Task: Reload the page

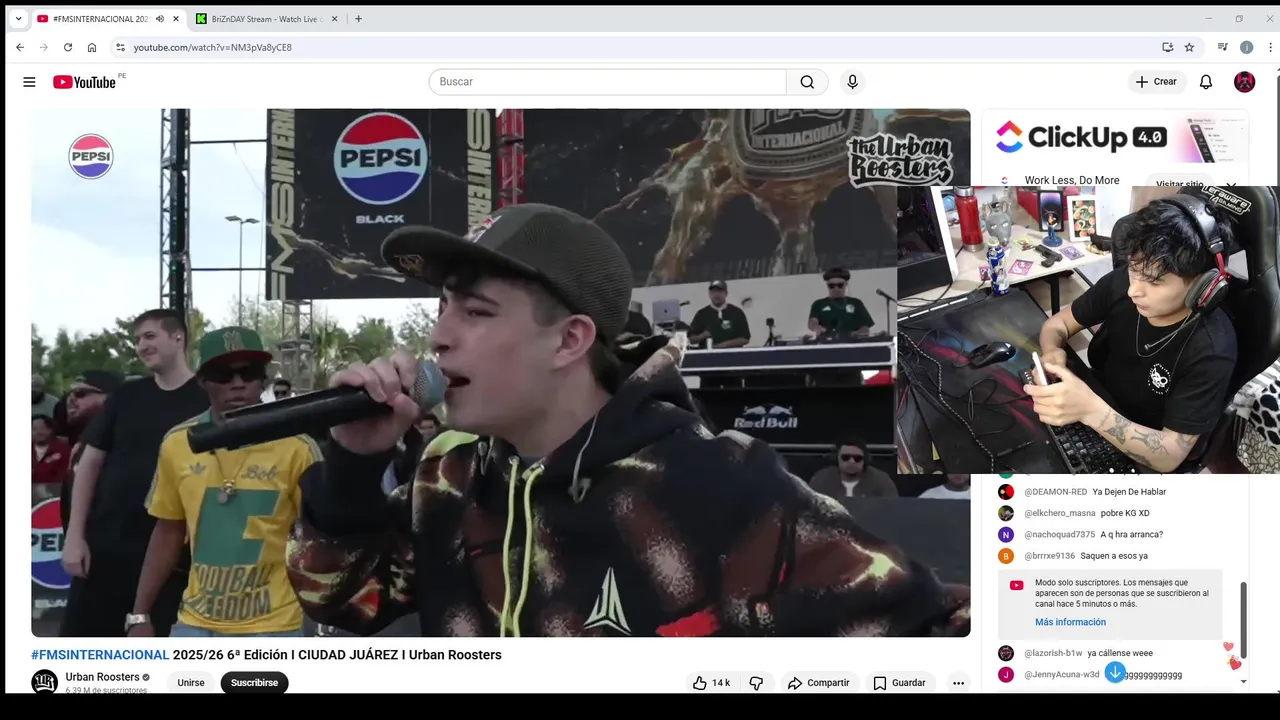Action: pyautogui.click(x=68, y=47)
